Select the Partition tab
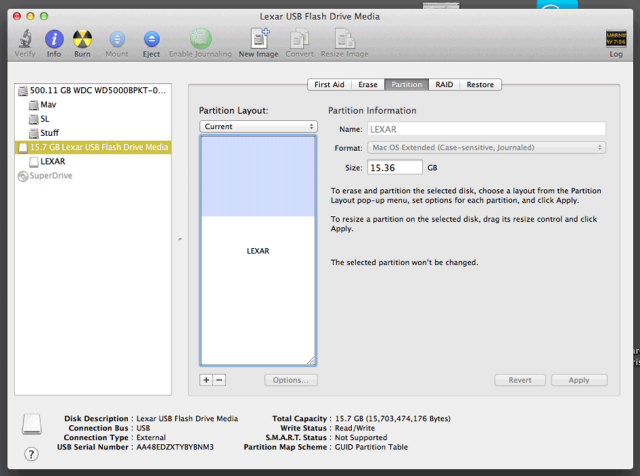The width and height of the screenshot is (640, 476). coord(407,85)
